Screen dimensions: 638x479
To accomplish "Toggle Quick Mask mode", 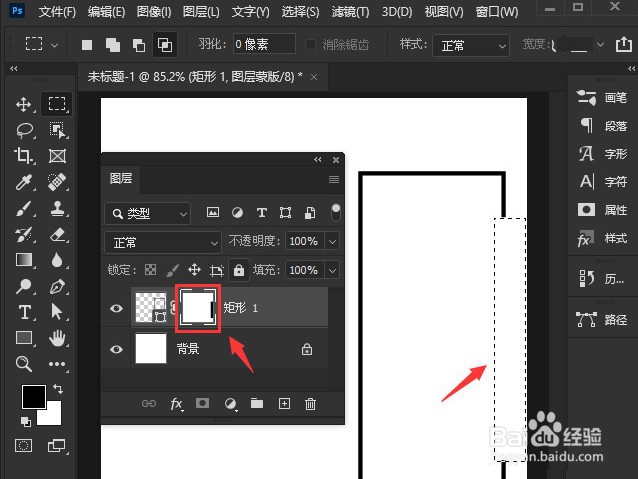I will [23, 446].
